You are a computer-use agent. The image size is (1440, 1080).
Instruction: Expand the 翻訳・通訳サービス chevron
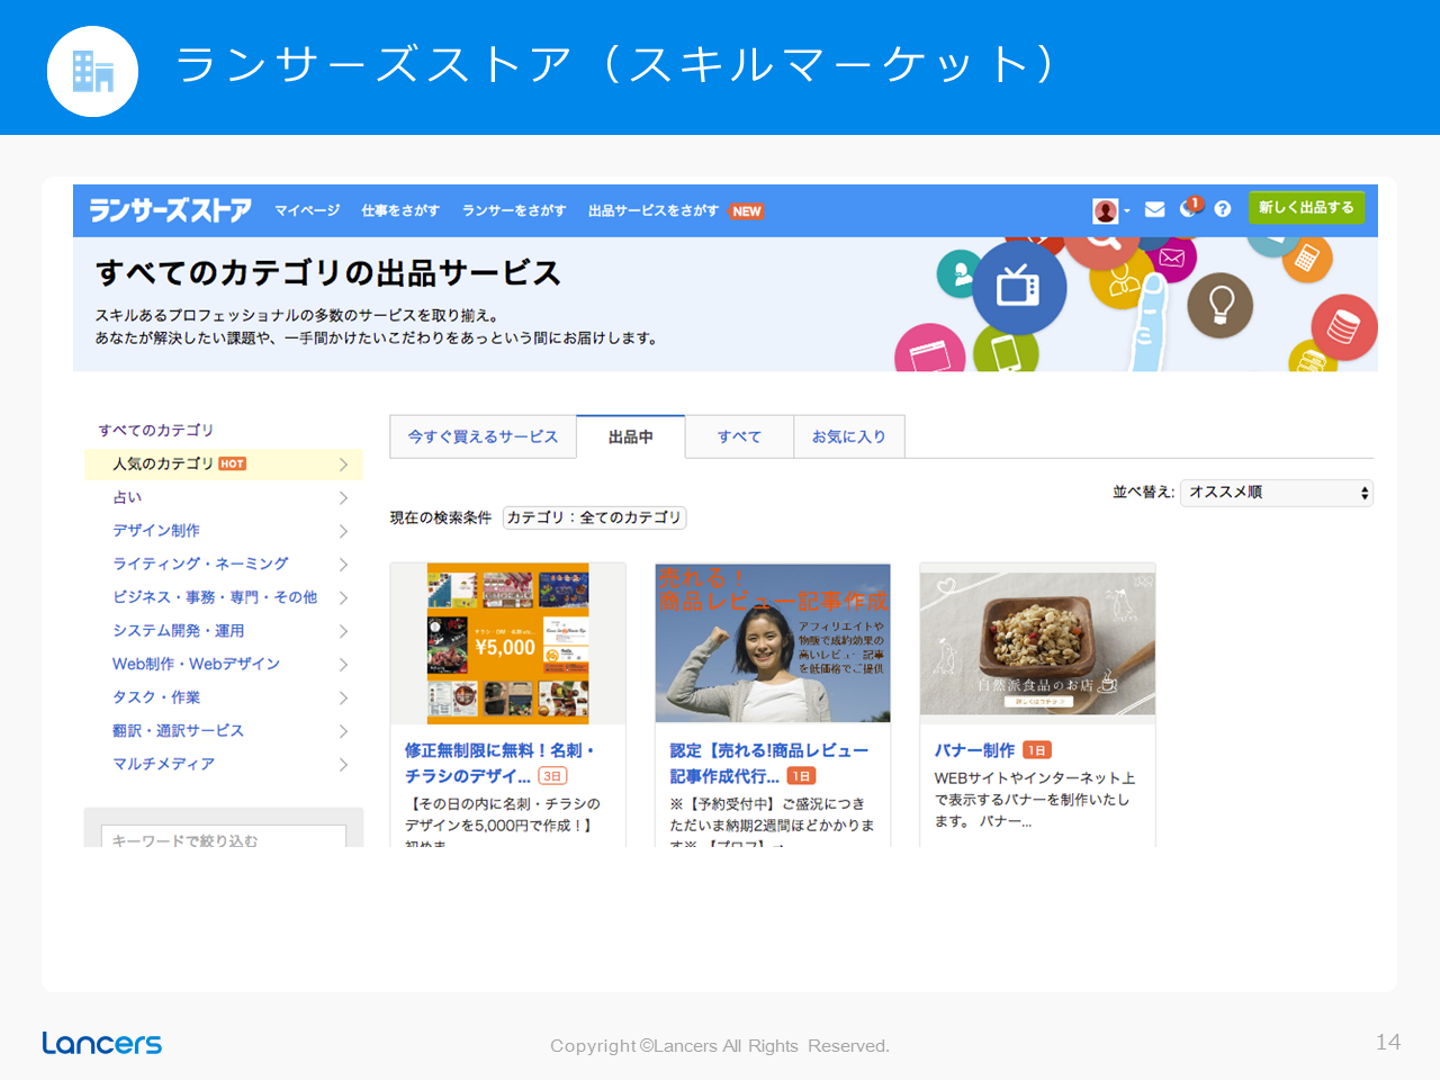coord(343,731)
